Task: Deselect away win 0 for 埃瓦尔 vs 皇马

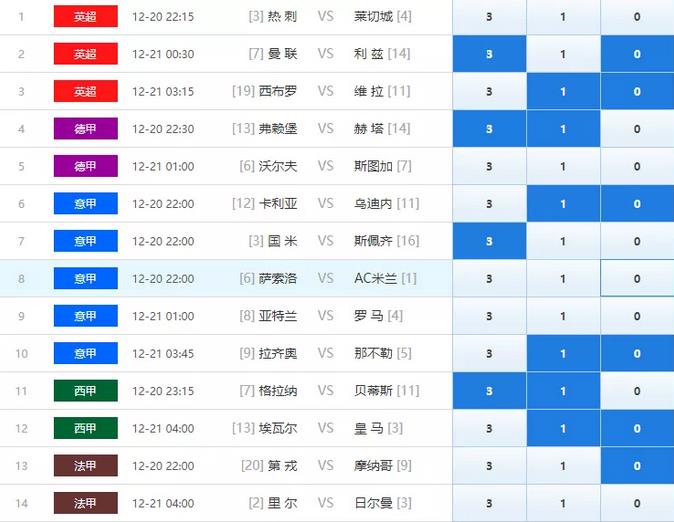Action: [x=637, y=428]
